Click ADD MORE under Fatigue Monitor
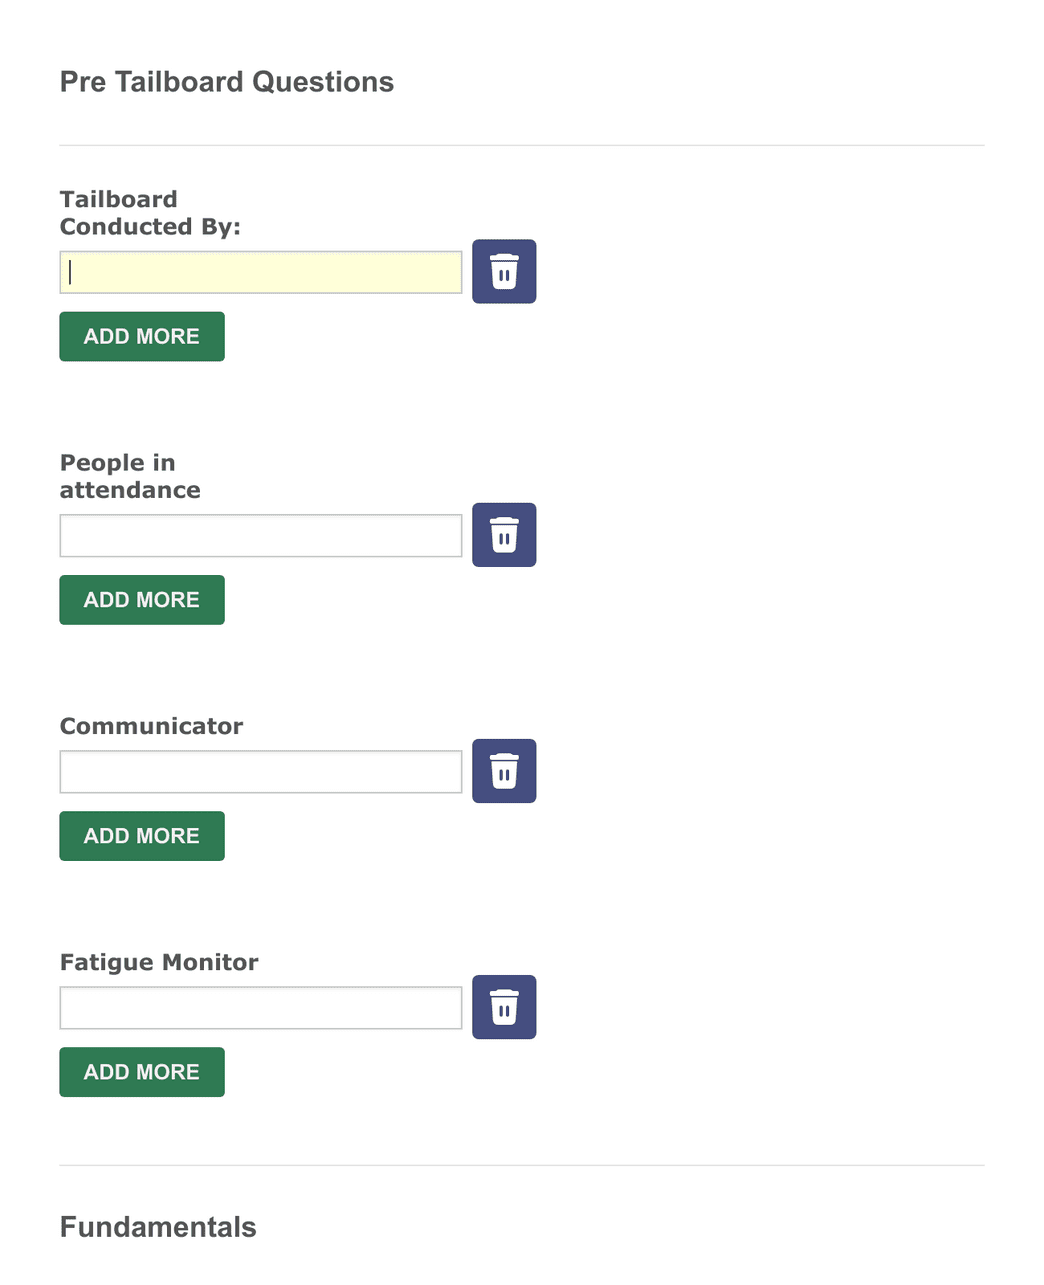 point(141,1071)
